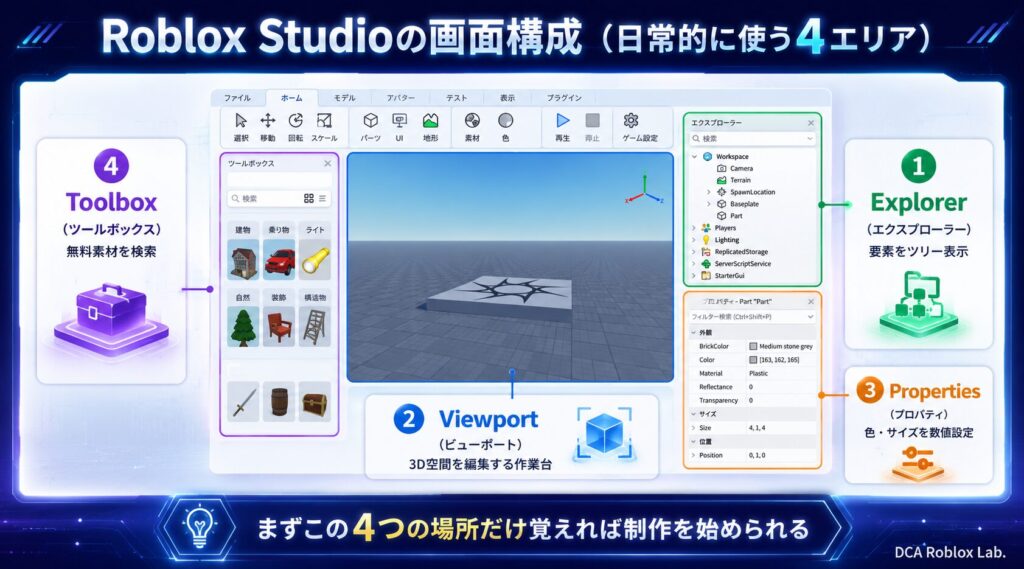Screen dimensions: 1024x569
Task: Select the pine tree model thumbnail
Action: [244, 326]
